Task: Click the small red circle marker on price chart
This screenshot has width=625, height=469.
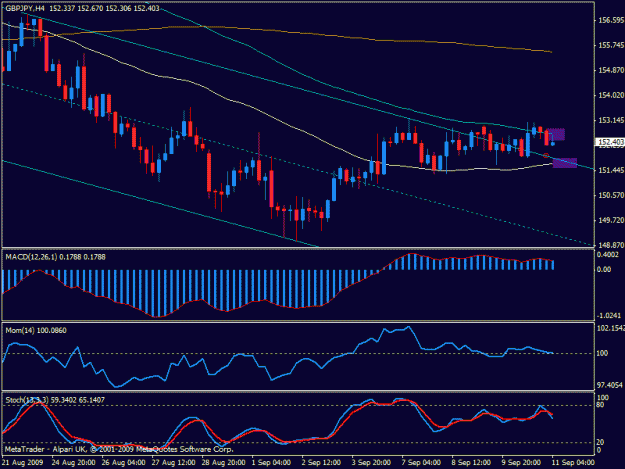Action: [546, 155]
